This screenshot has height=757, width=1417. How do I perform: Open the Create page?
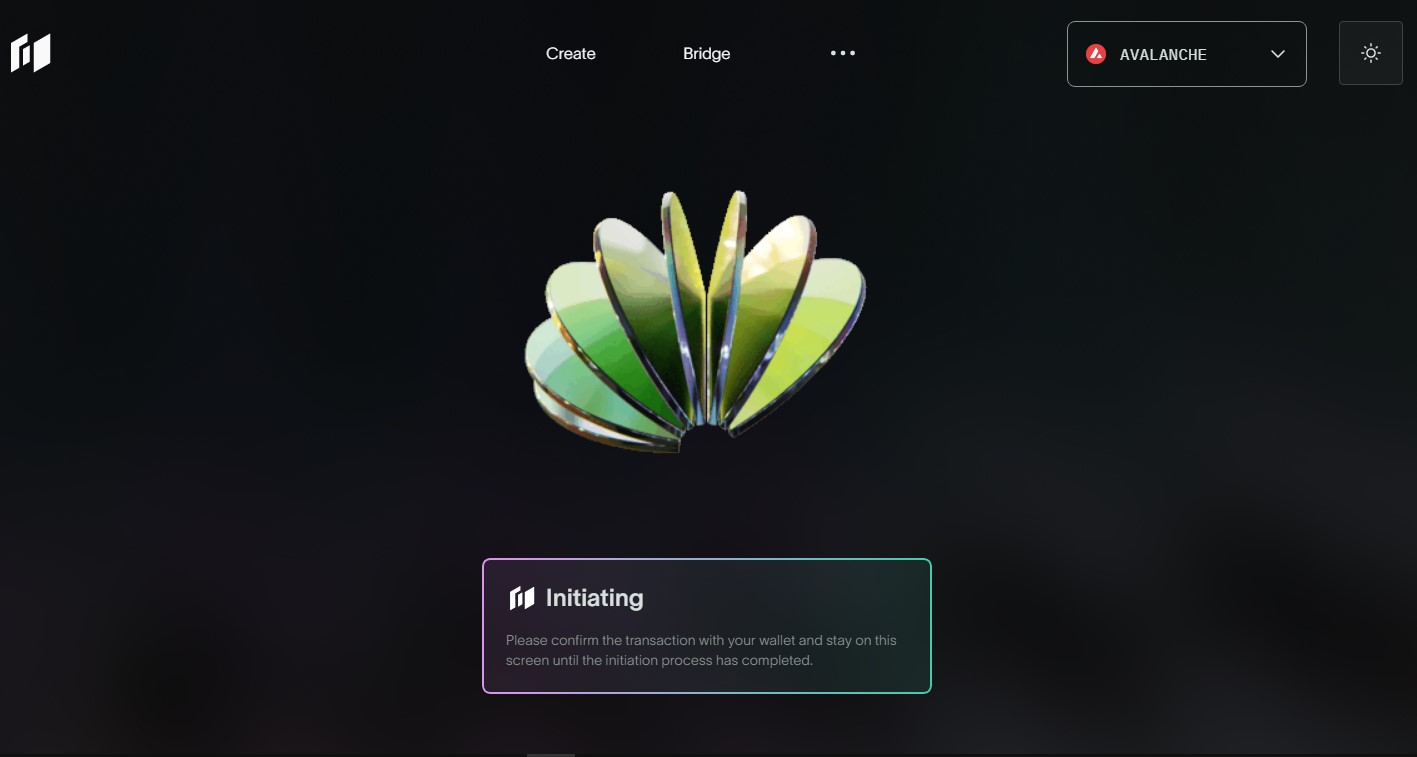[571, 54]
